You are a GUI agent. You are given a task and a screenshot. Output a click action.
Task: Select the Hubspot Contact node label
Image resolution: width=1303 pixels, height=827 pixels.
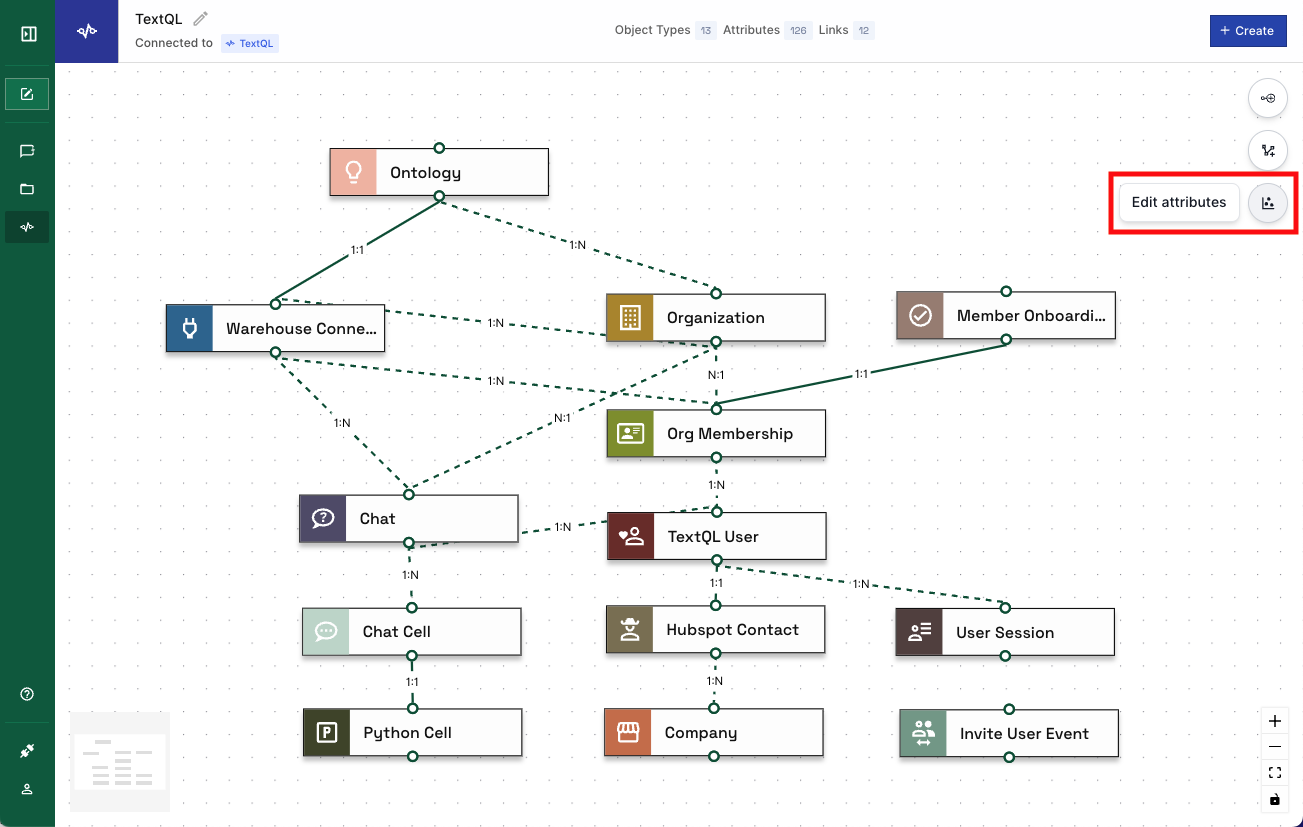(733, 630)
